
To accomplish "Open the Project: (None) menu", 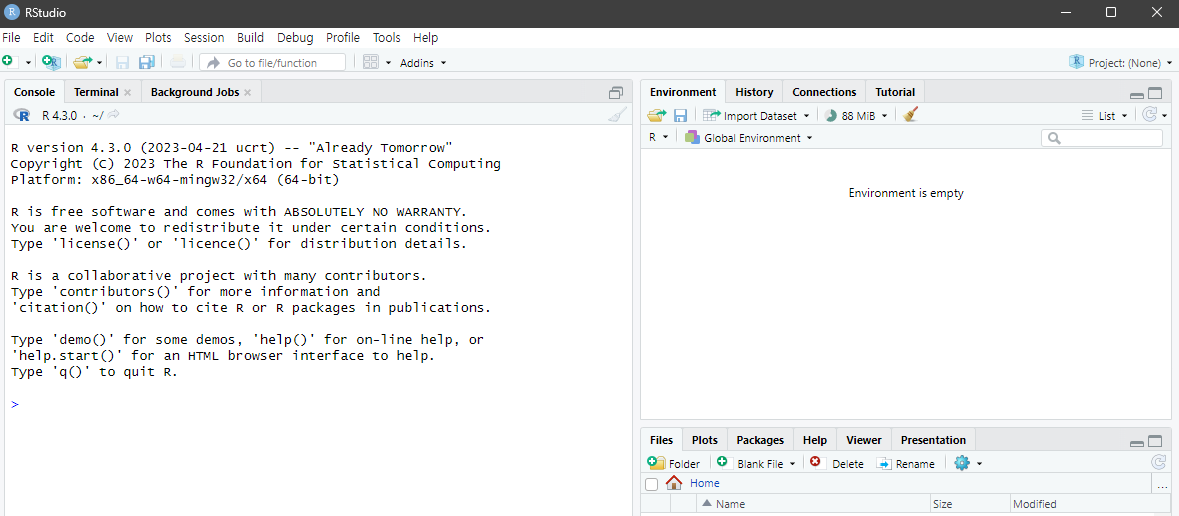I will (x=1120, y=62).
